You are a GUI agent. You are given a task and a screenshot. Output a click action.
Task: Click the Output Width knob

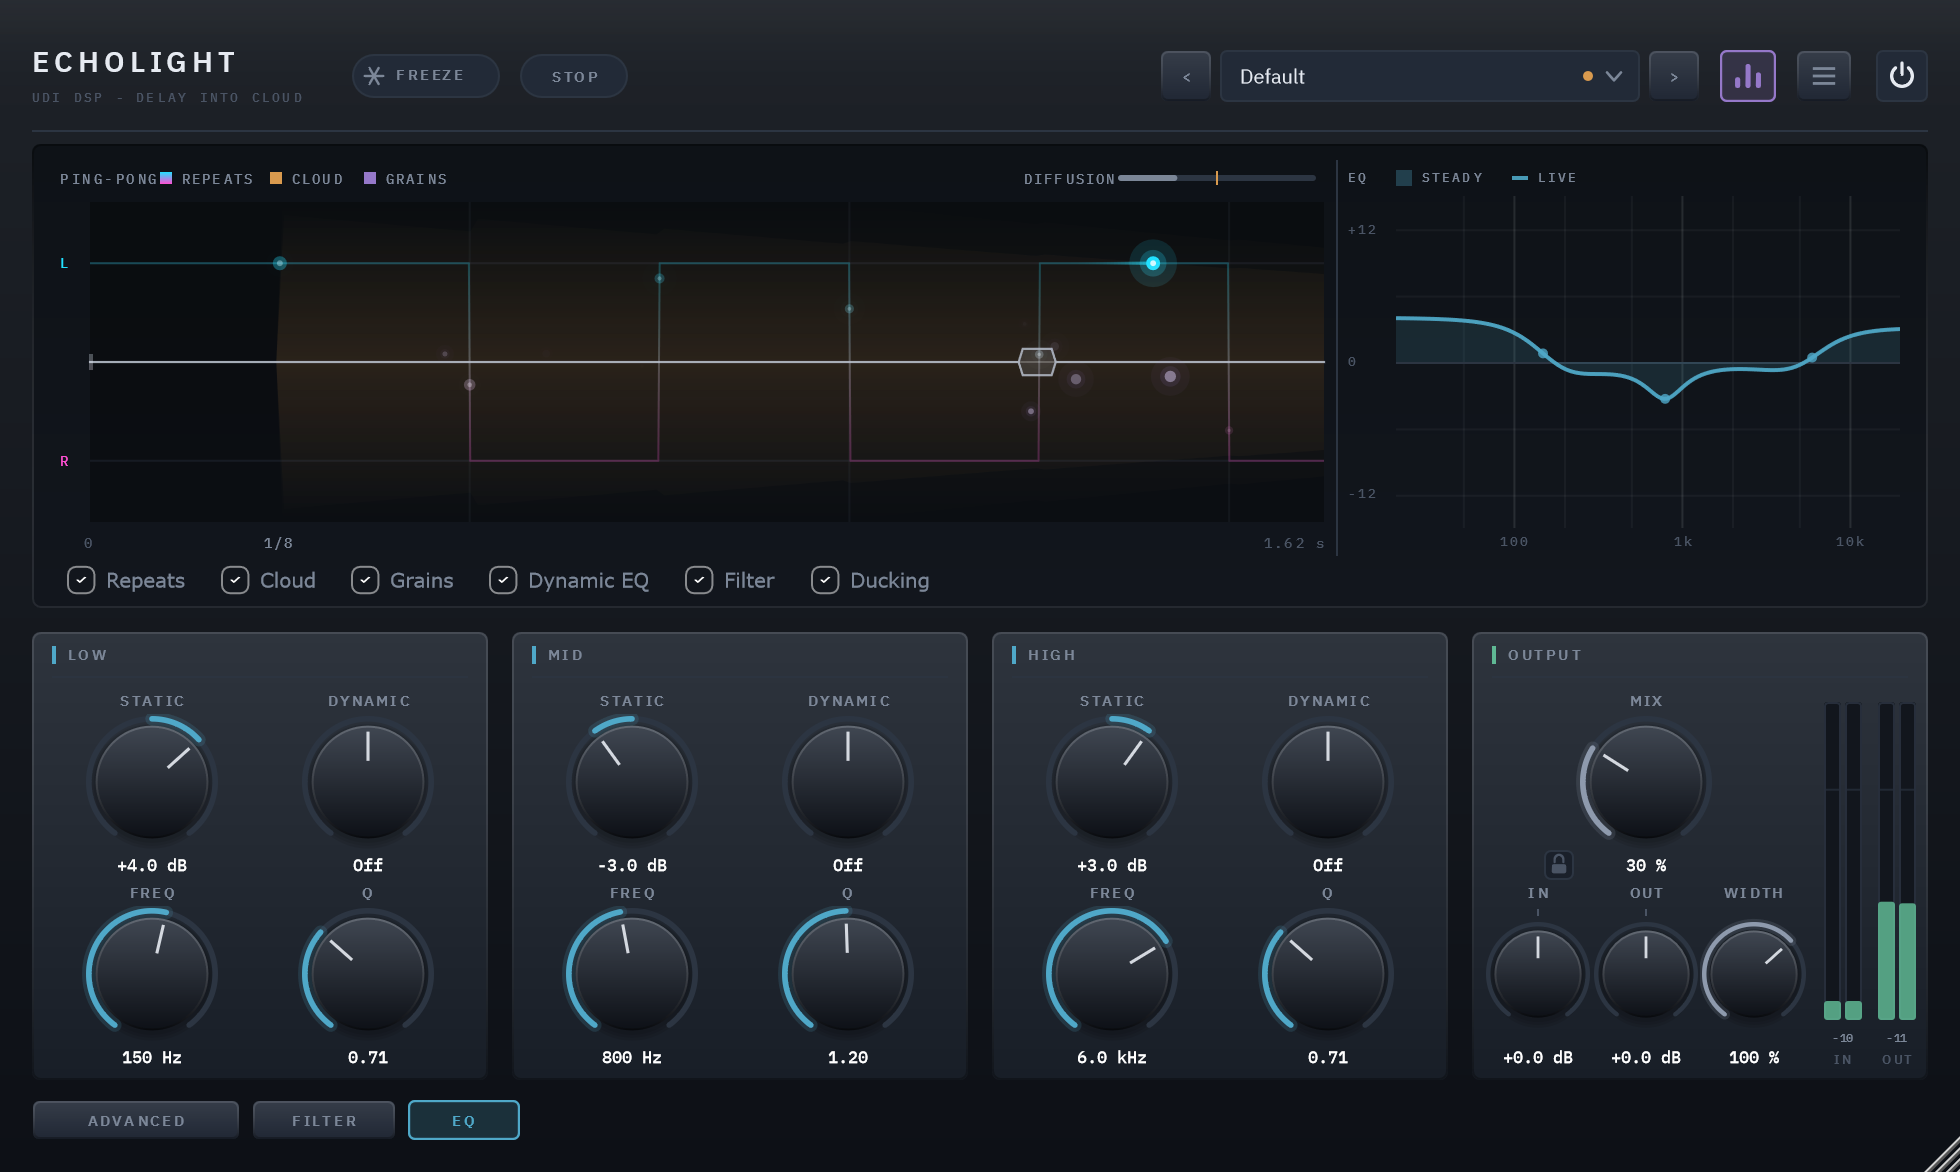click(x=1754, y=973)
